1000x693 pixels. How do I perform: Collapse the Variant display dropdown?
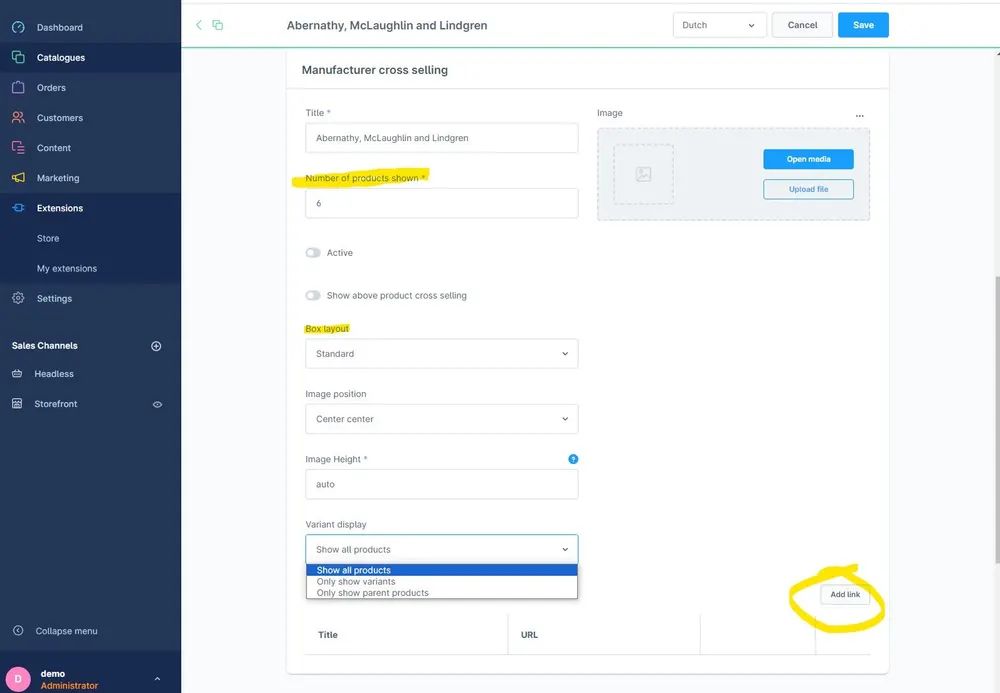point(441,549)
